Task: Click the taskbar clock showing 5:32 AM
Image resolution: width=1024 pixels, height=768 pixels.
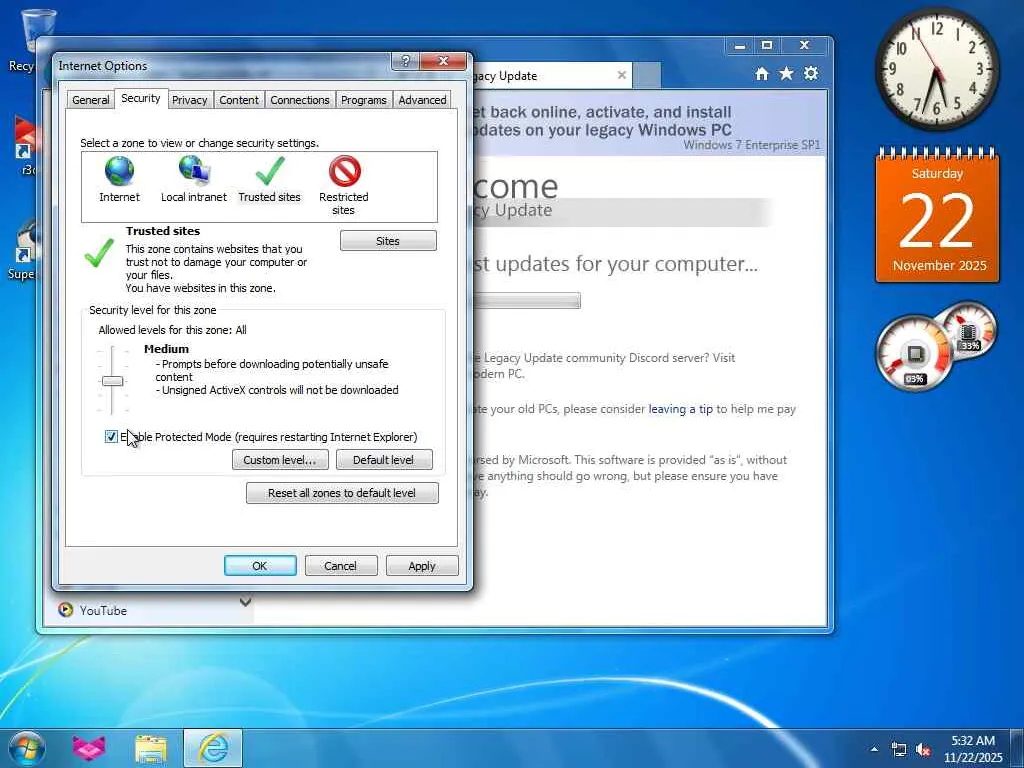Action: pyautogui.click(x=972, y=749)
